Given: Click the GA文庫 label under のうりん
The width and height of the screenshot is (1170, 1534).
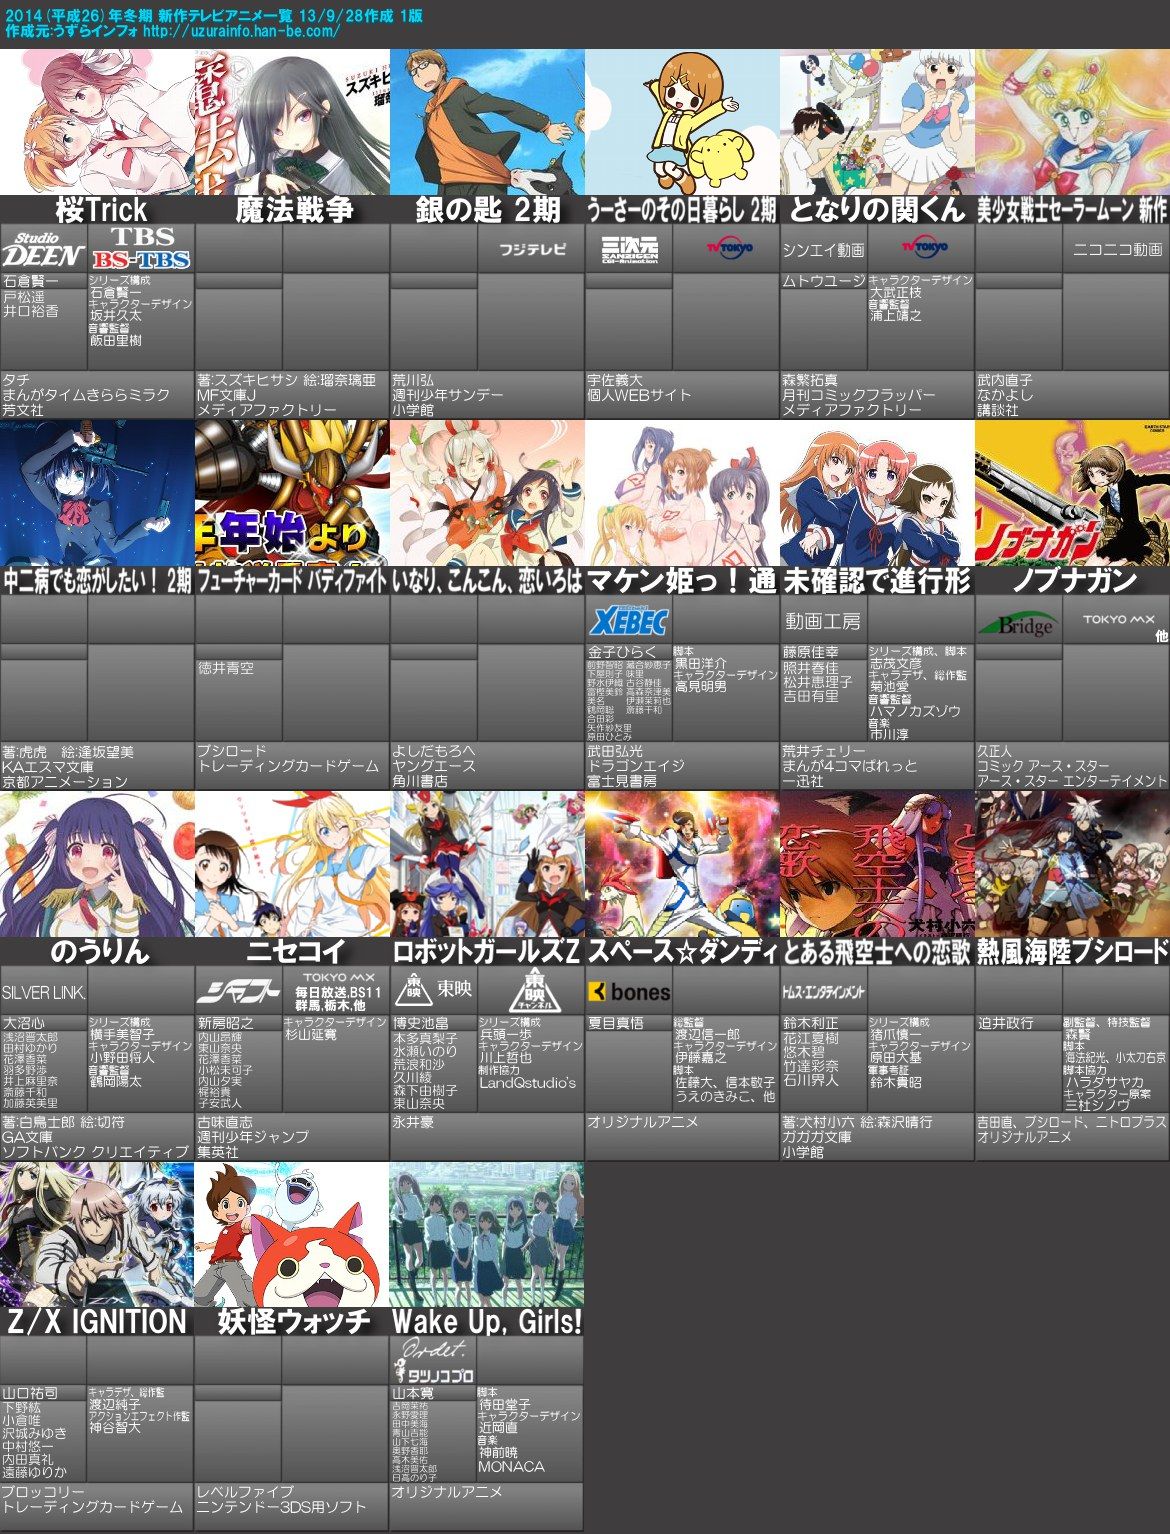Looking at the screenshot, I should pos(29,1137).
